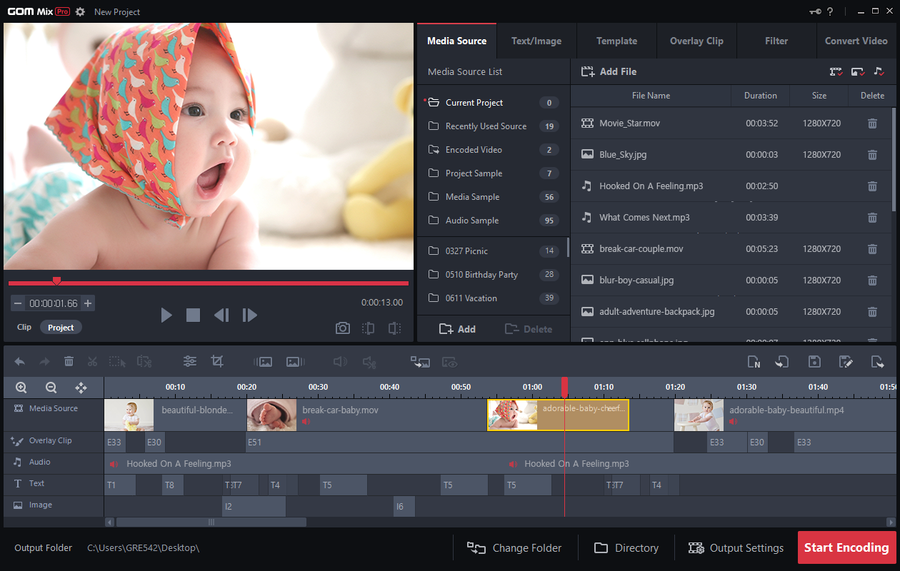Click the Play button under the preview

point(166,315)
